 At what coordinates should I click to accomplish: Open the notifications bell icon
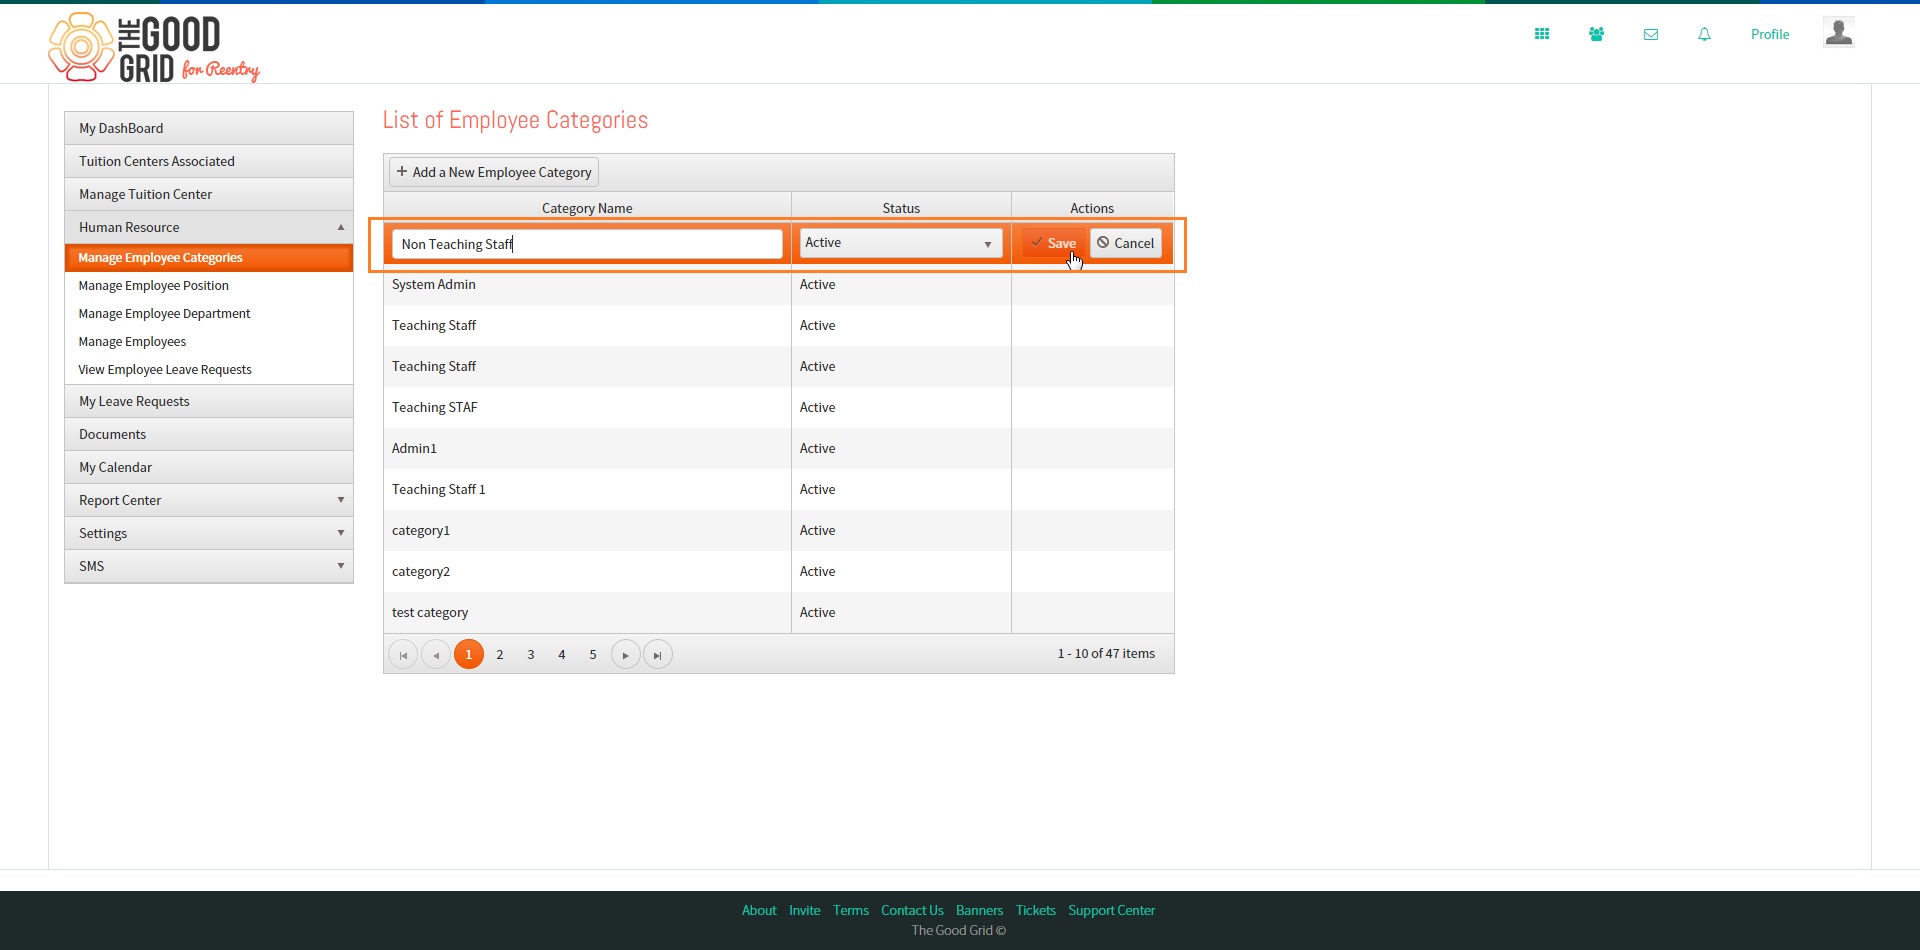coord(1705,34)
